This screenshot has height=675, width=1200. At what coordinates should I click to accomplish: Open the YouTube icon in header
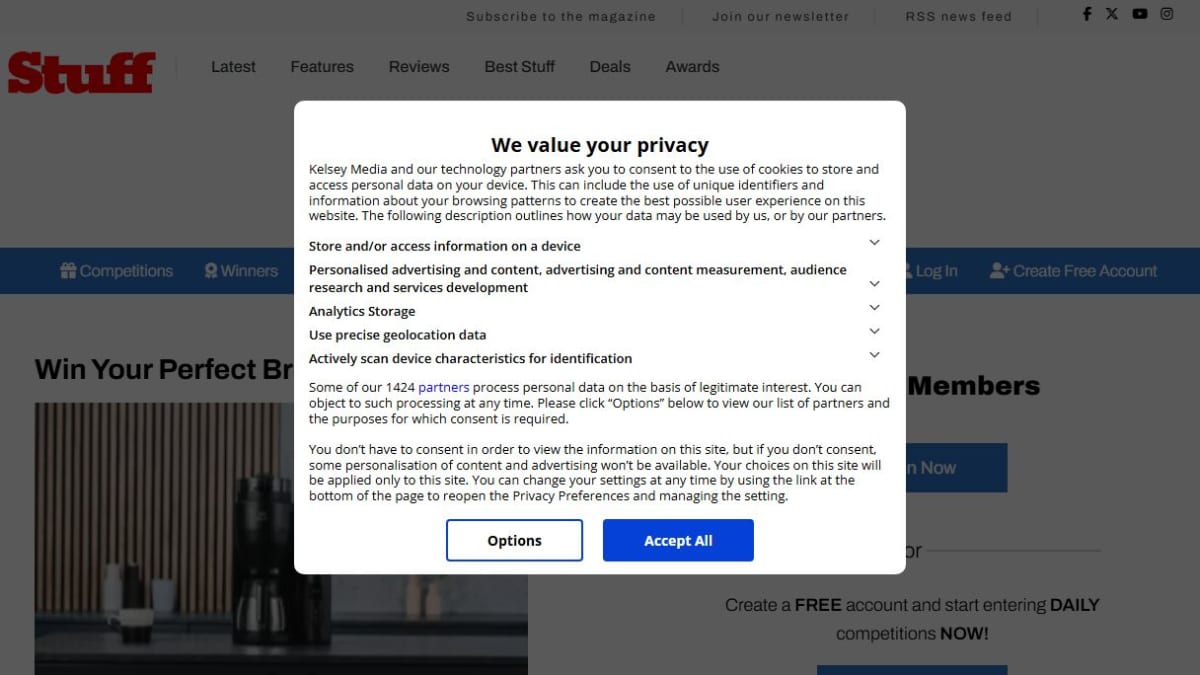pos(1140,14)
